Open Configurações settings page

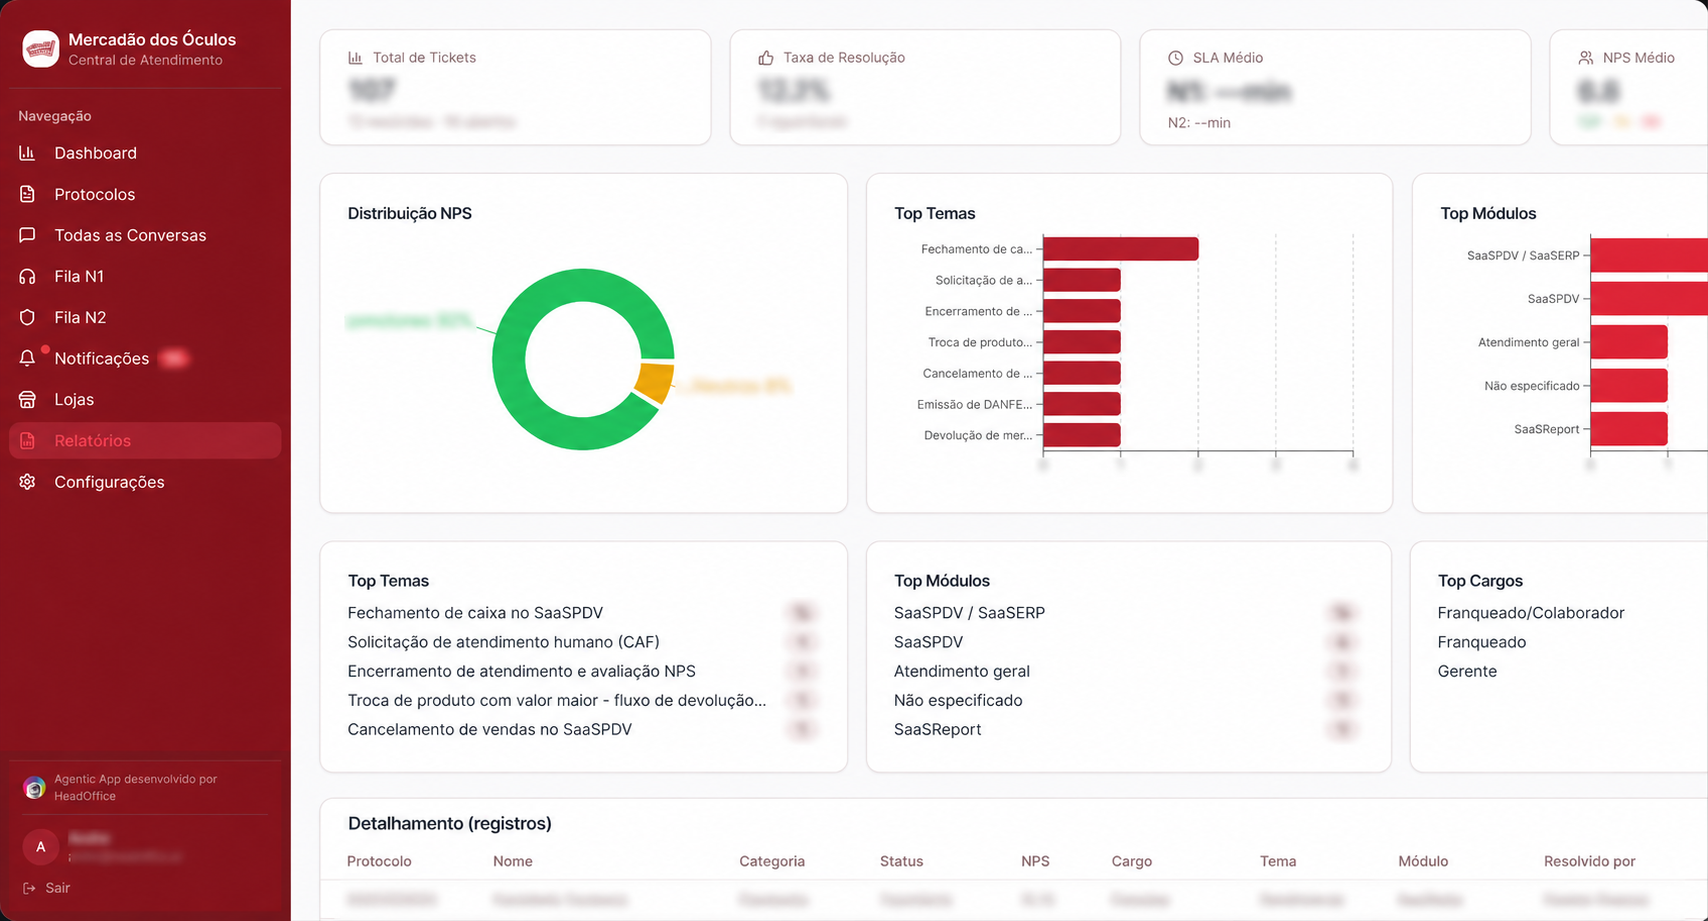[145, 482]
